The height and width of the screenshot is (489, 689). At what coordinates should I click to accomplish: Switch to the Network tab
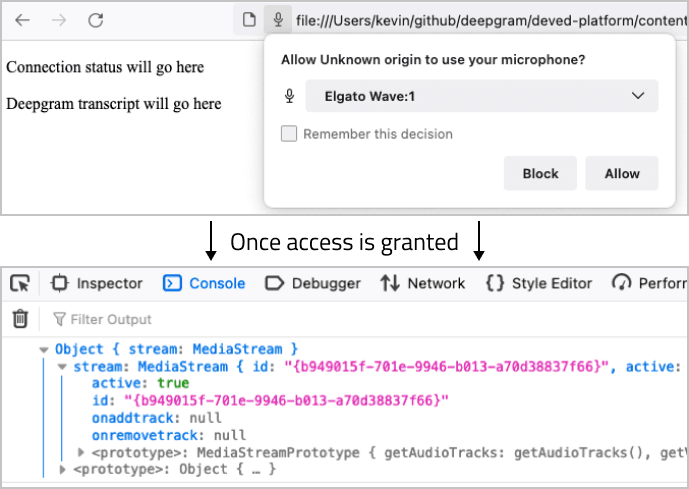pos(423,283)
